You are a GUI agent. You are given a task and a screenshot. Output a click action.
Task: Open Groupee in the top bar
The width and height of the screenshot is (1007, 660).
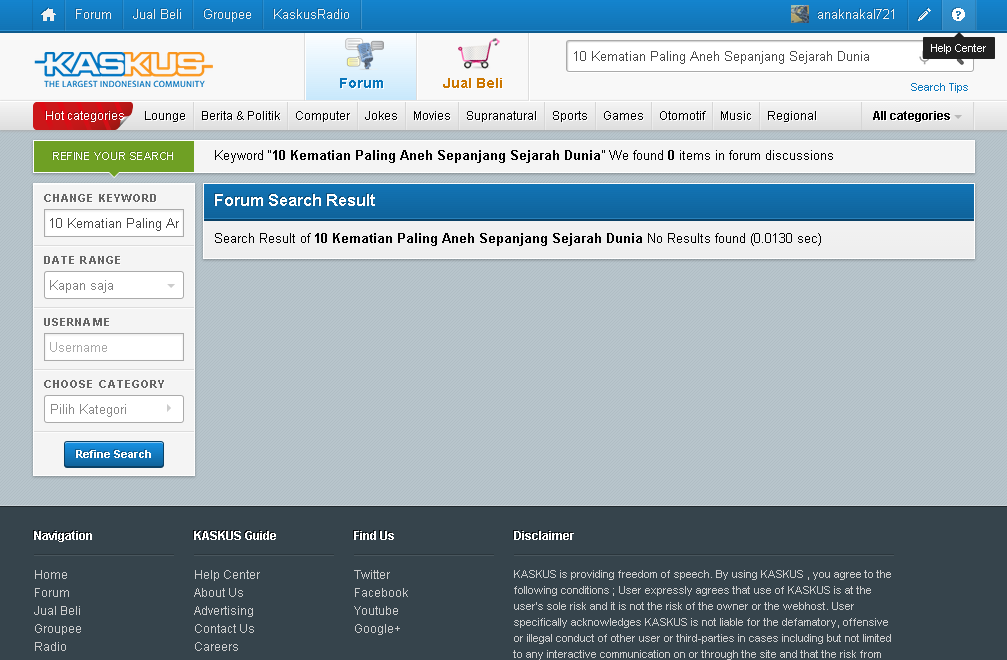pyautogui.click(x=227, y=14)
